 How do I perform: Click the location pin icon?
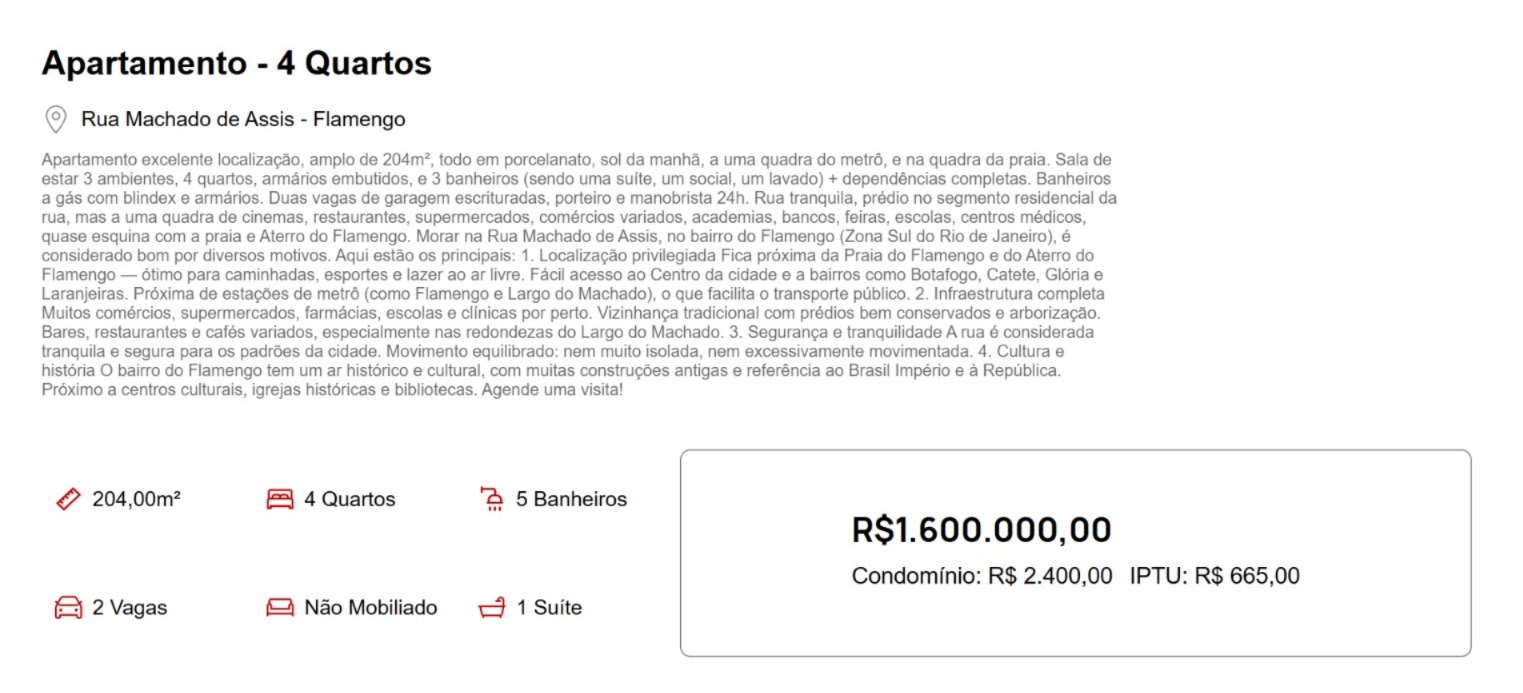point(56,120)
